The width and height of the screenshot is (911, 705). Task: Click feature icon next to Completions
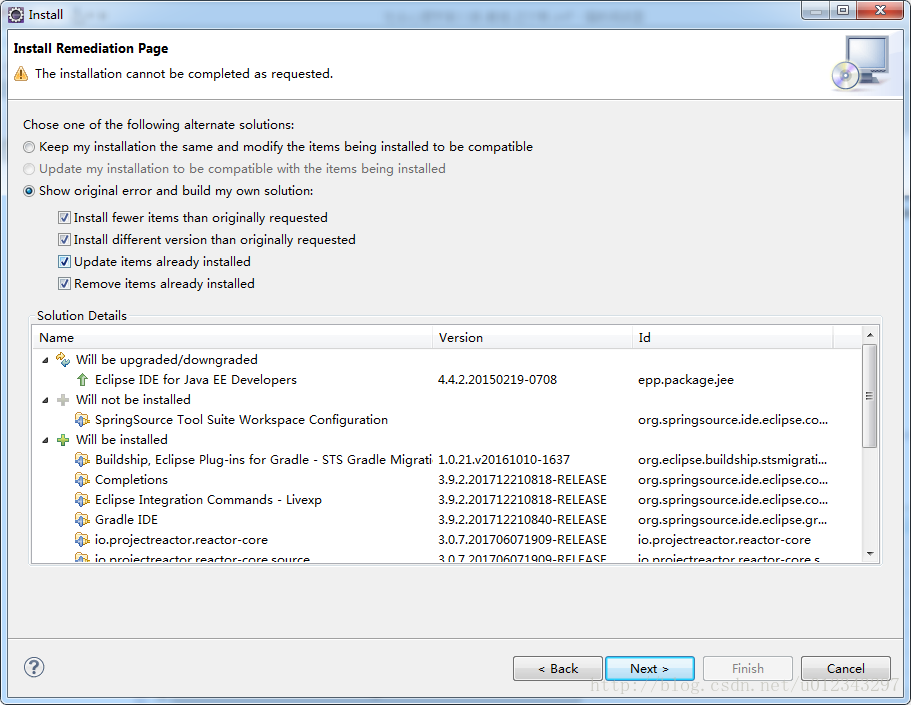pyautogui.click(x=82, y=479)
